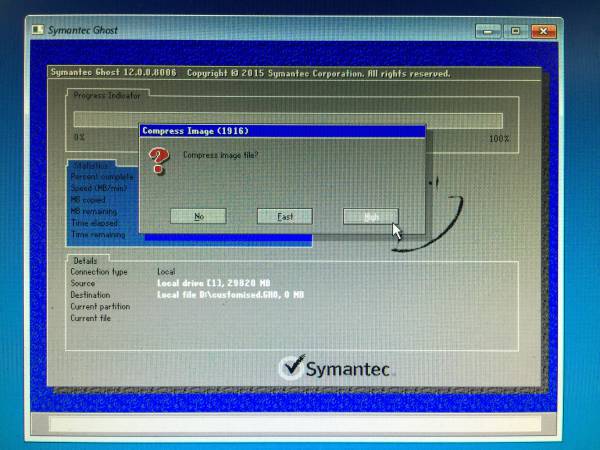
Task: Click the Progress Indicator bar
Action: pos(288,118)
